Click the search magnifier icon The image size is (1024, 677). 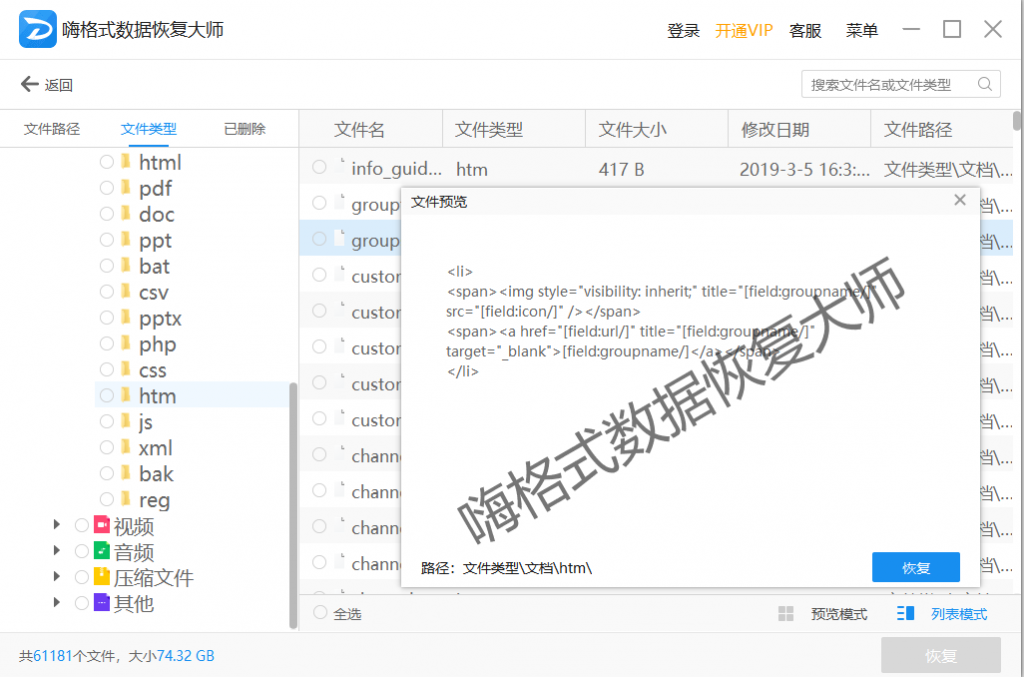pos(985,84)
